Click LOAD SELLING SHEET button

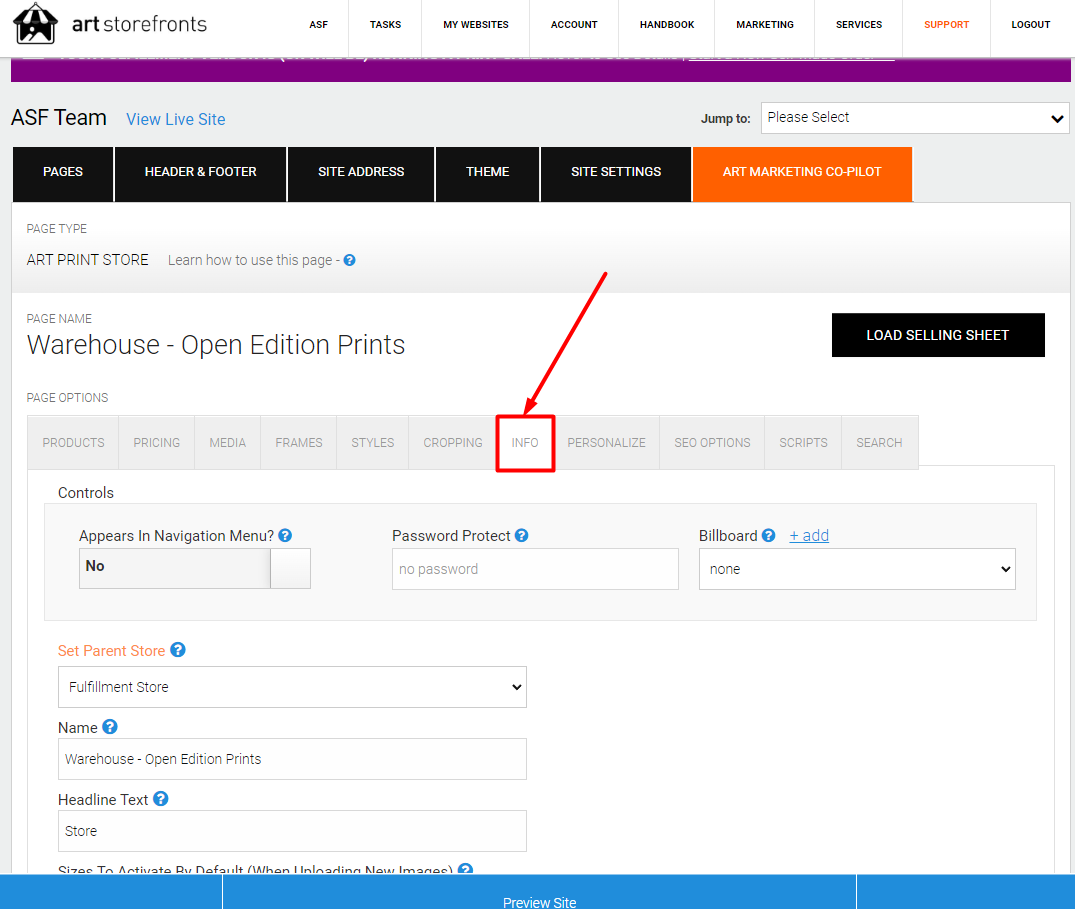tap(938, 335)
